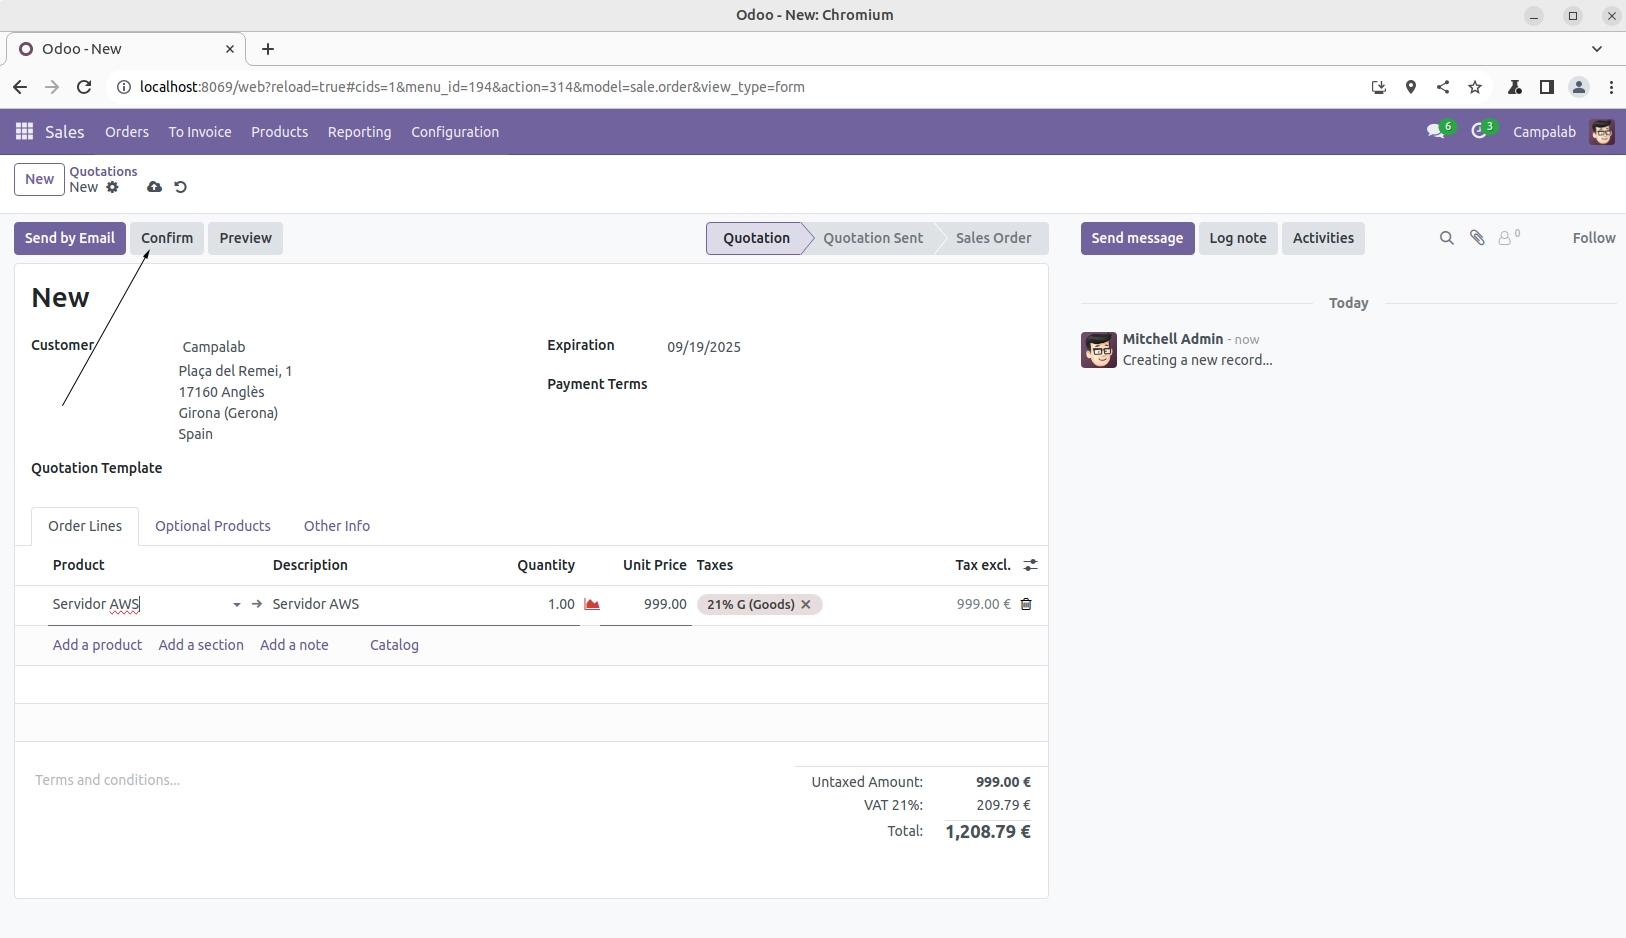Discard changes with the undo icon
This screenshot has height=938, width=1626.
[181, 187]
